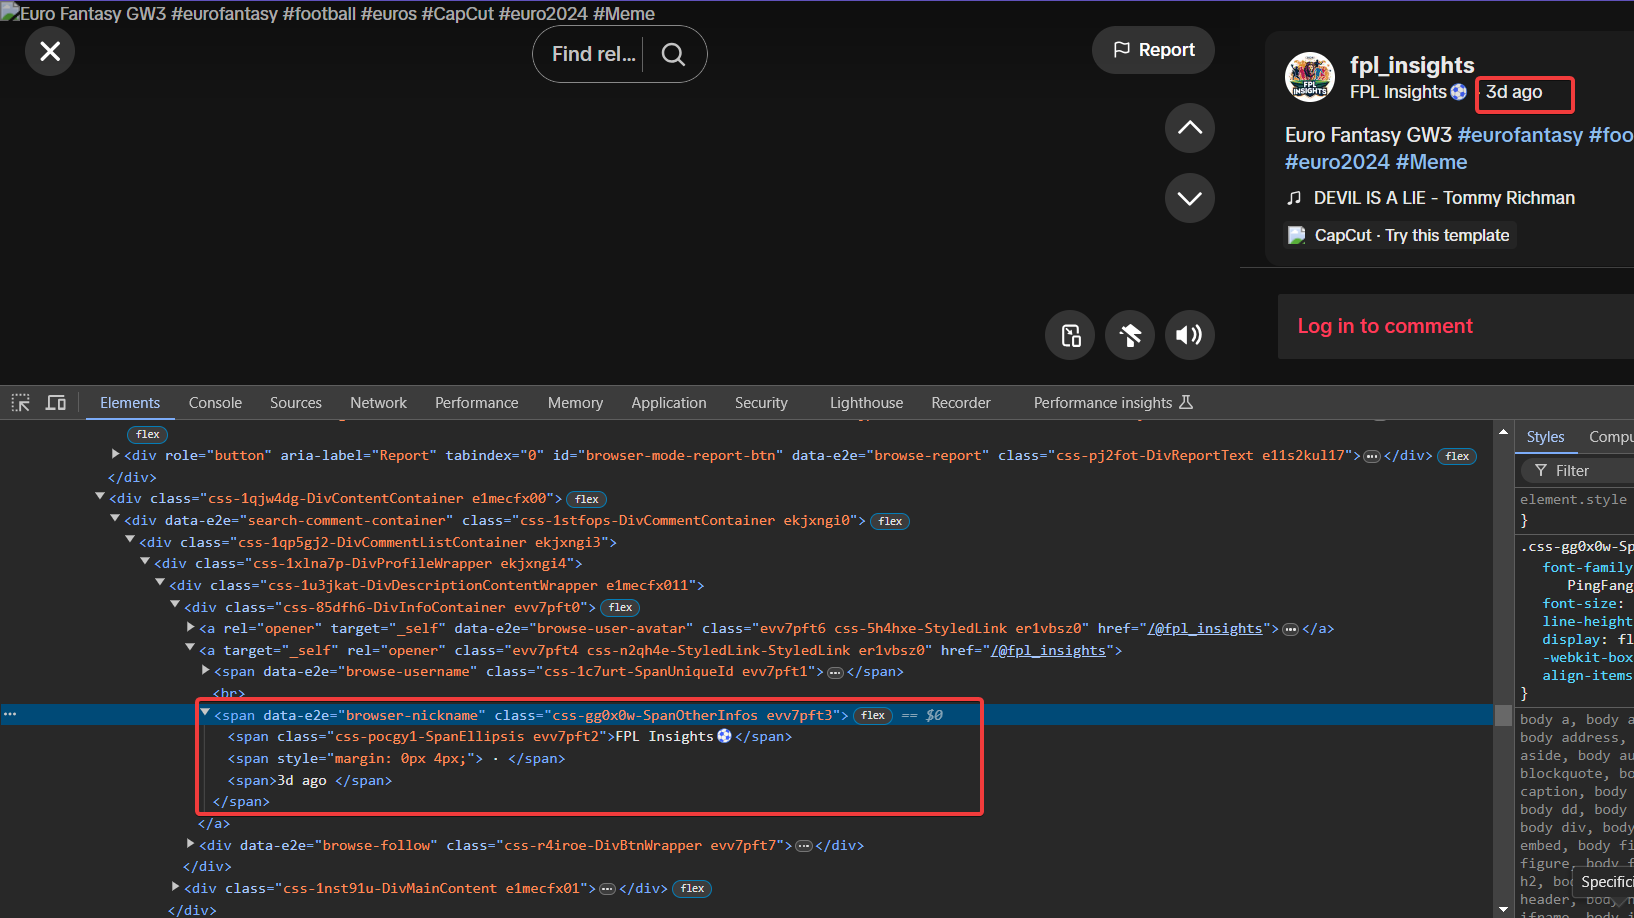
Task: Open the floating miniplayer icon
Action: (1069, 335)
